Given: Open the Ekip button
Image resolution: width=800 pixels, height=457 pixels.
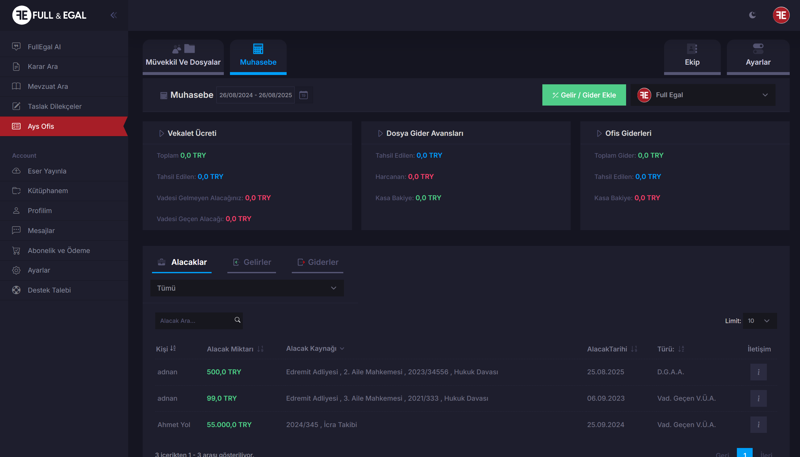Looking at the screenshot, I should click(x=692, y=56).
